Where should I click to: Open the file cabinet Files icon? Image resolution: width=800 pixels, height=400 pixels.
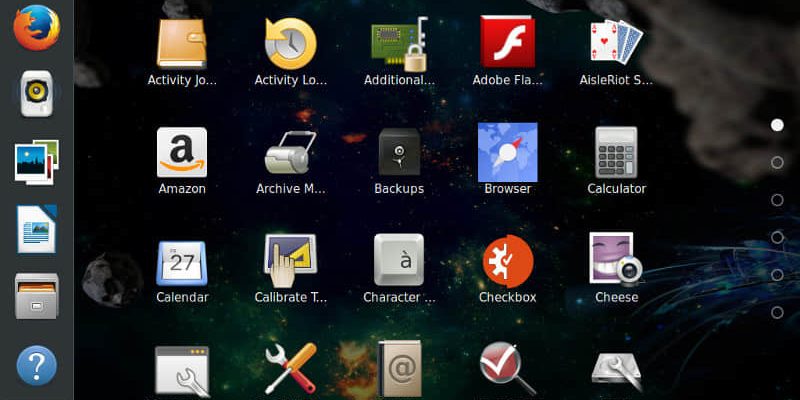click(x=37, y=296)
